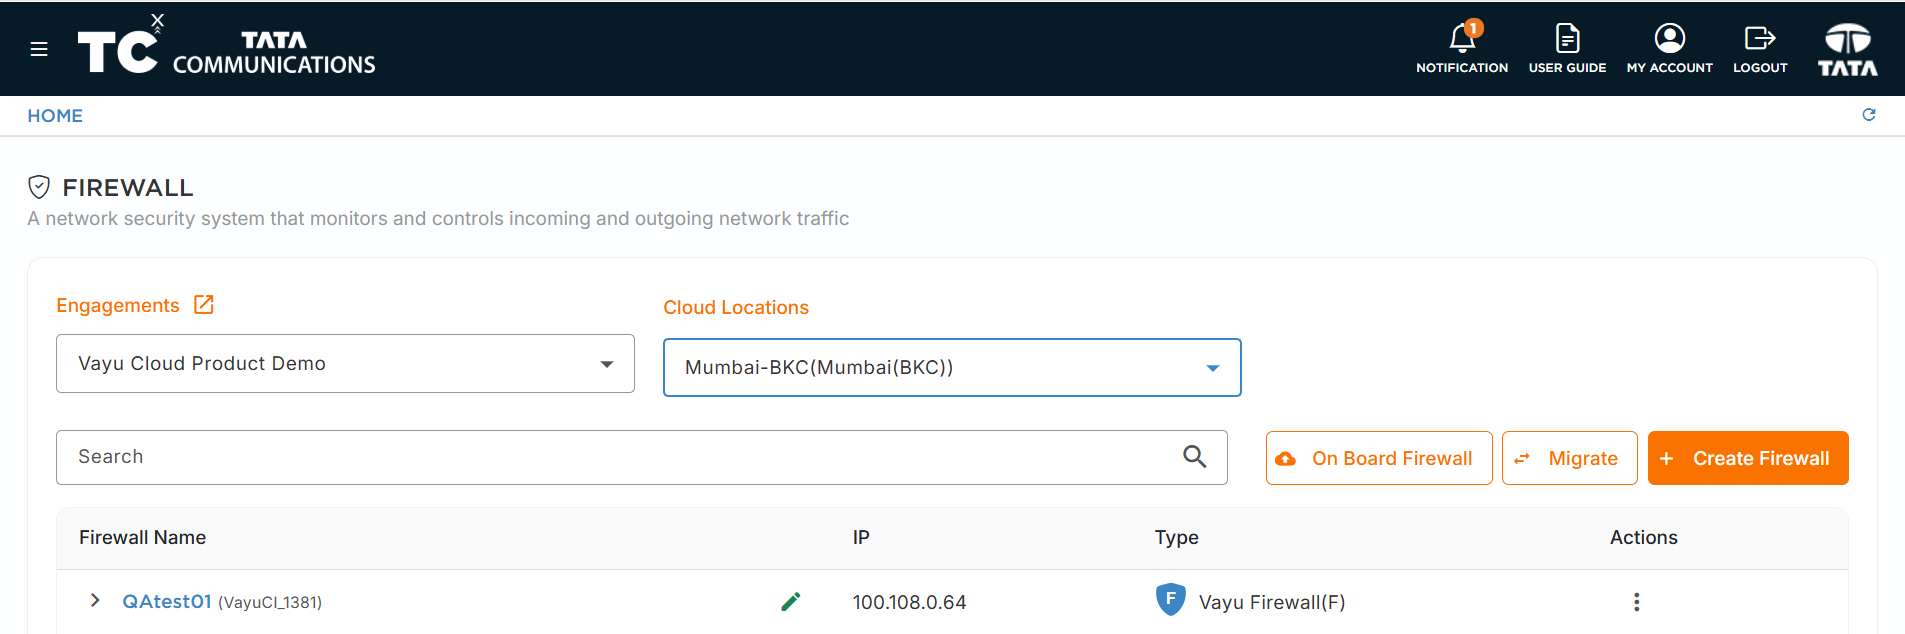Screen dimensions: 1905x634
Task: Open the User Guide document icon
Action: (x=1567, y=39)
